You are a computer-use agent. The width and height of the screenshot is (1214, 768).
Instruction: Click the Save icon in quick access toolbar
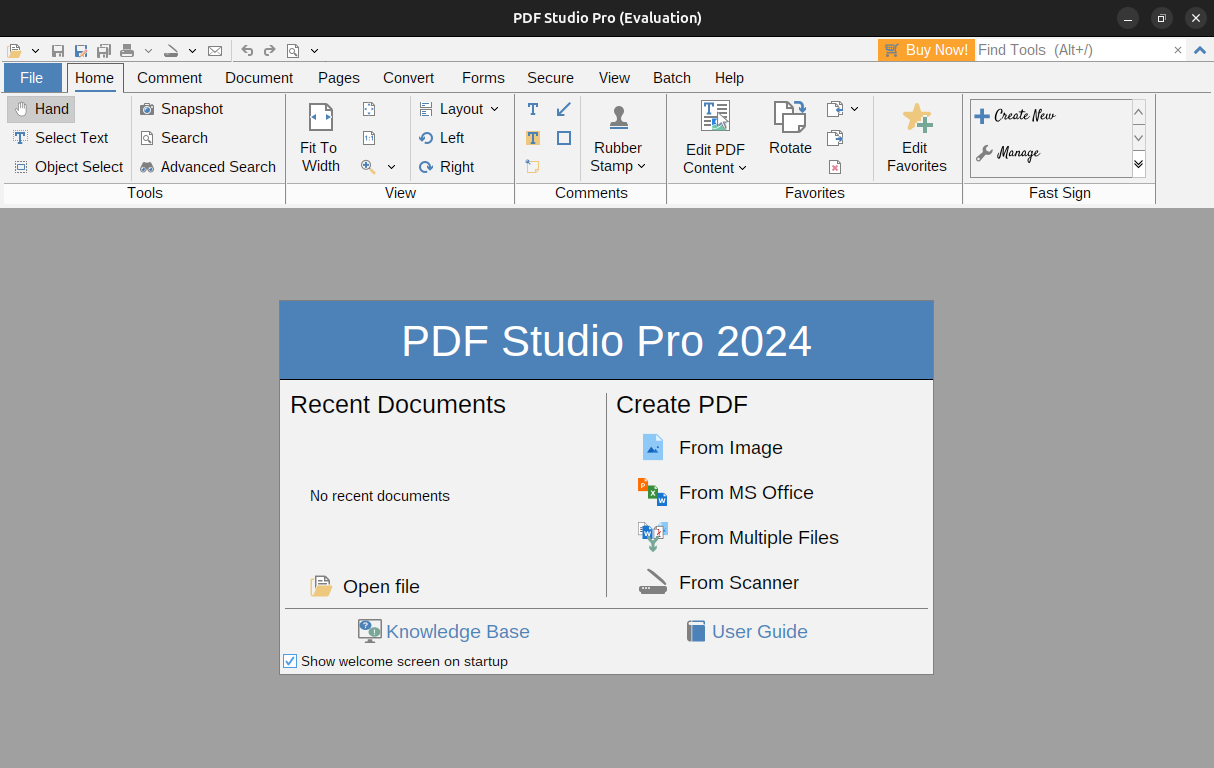(x=58, y=50)
